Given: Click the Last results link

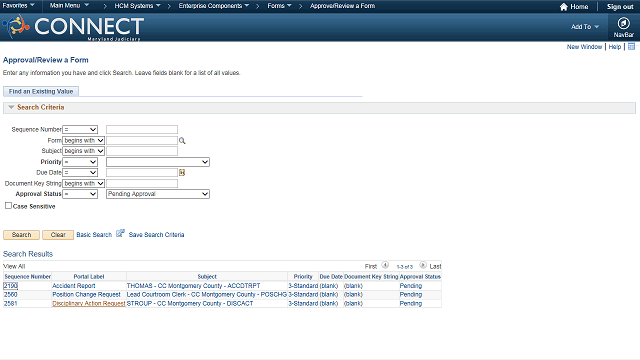Looking at the screenshot, I should [435, 266].
